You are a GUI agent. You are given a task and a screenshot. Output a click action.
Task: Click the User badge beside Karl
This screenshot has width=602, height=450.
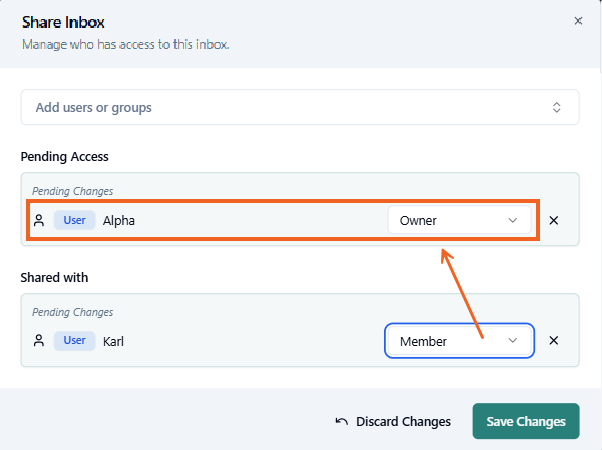[75, 341]
